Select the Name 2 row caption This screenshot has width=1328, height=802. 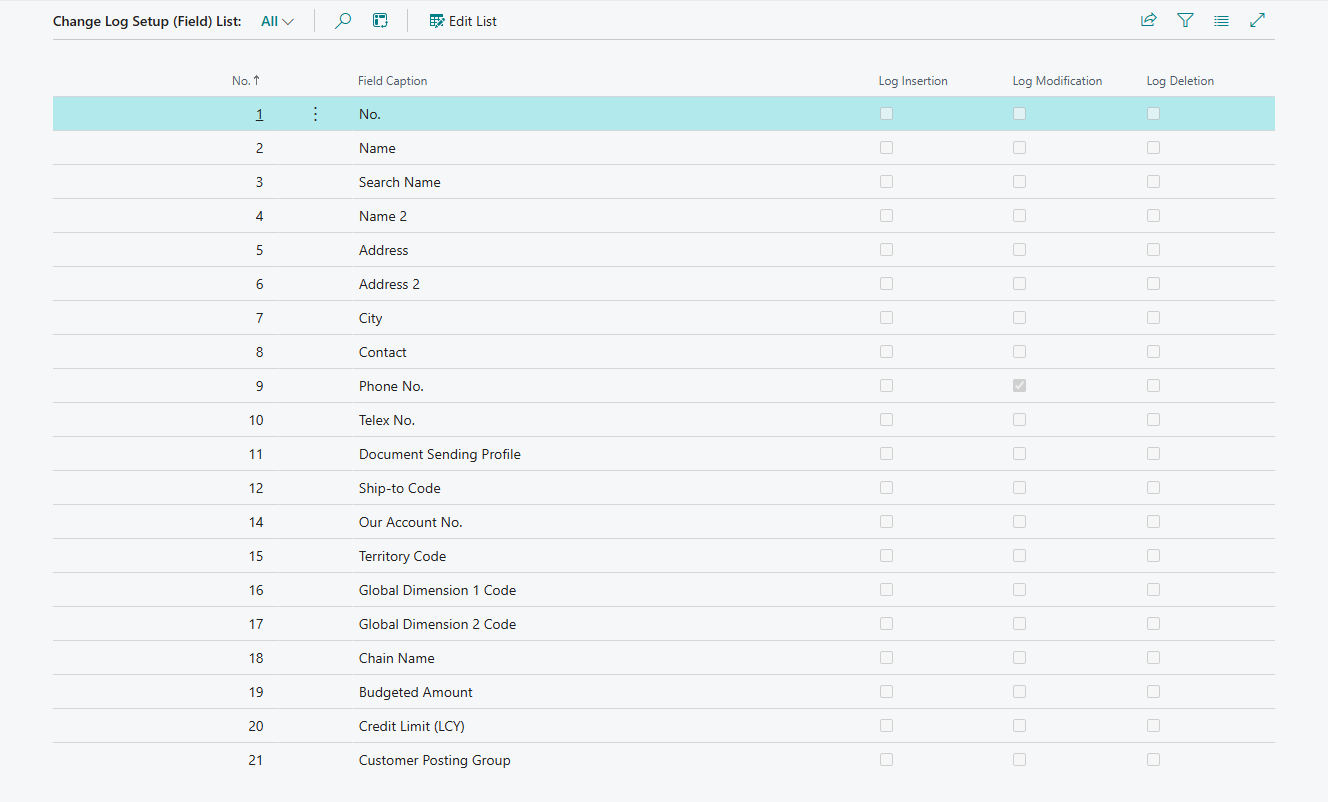click(x=383, y=216)
